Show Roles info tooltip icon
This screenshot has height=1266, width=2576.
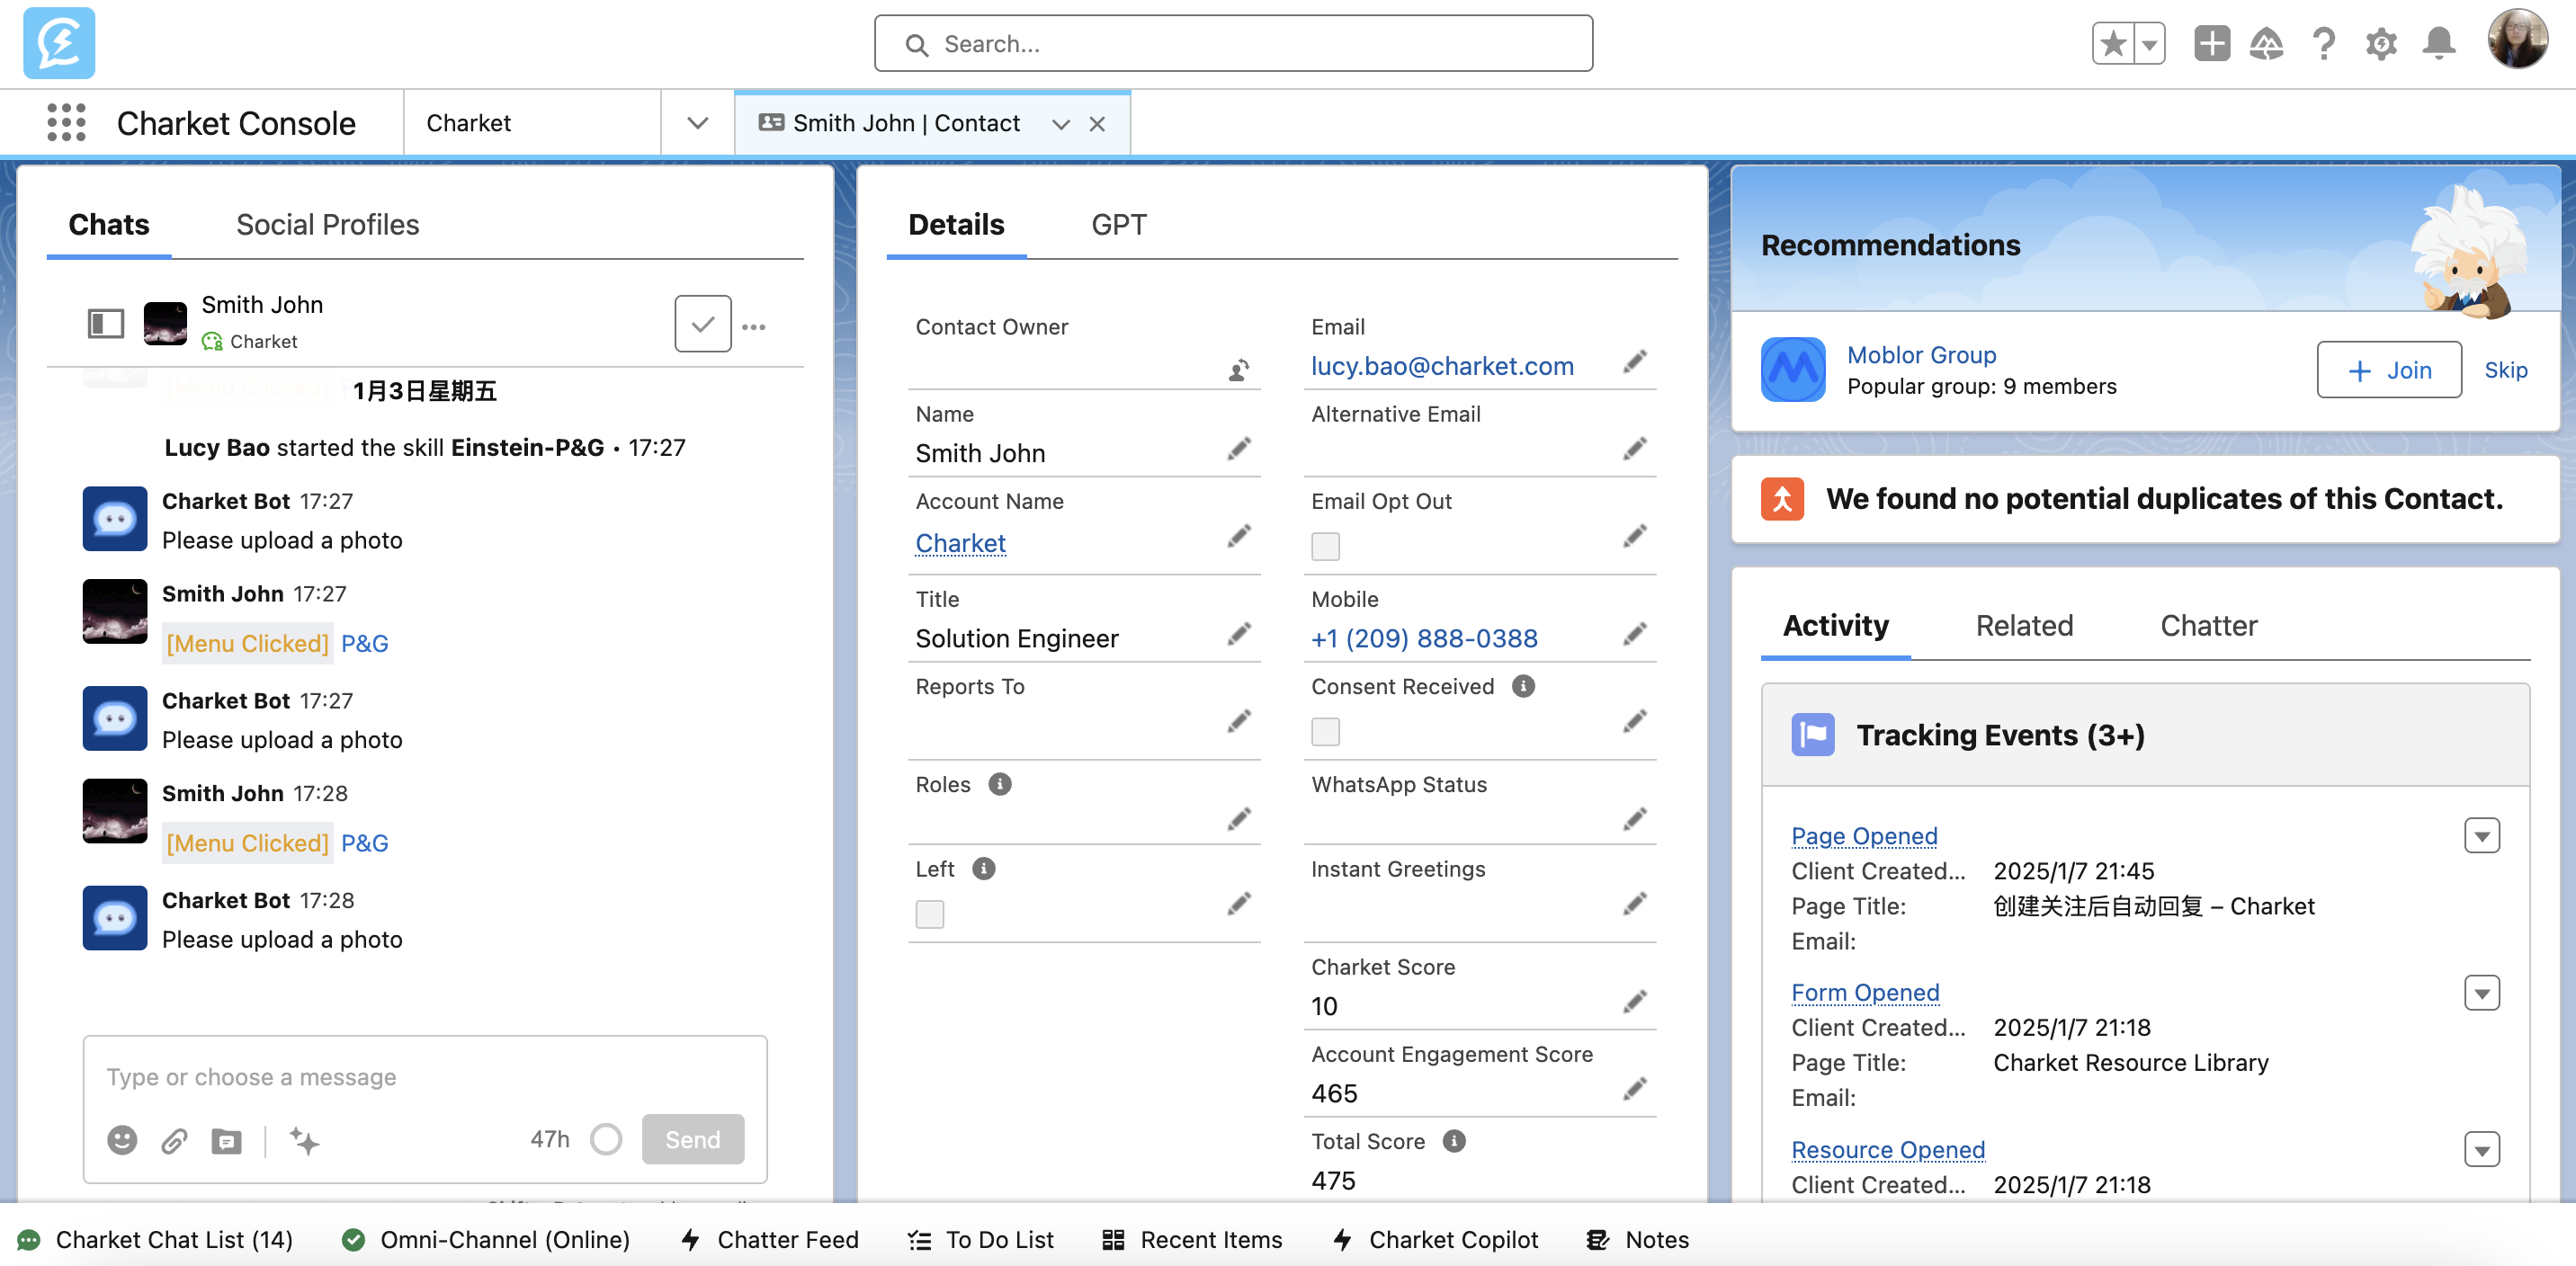pyautogui.click(x=999, y=783)
